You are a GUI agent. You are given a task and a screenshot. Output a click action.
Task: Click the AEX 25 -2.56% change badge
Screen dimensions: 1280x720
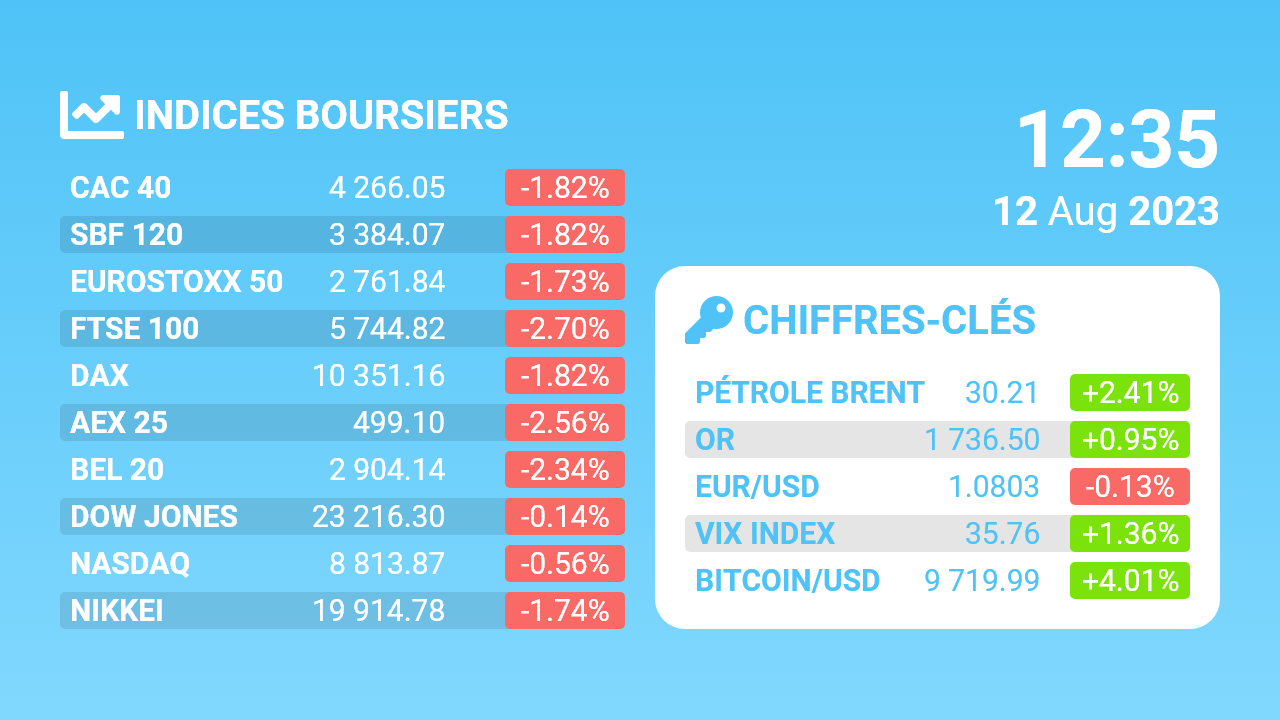click(x=565, y=423)
